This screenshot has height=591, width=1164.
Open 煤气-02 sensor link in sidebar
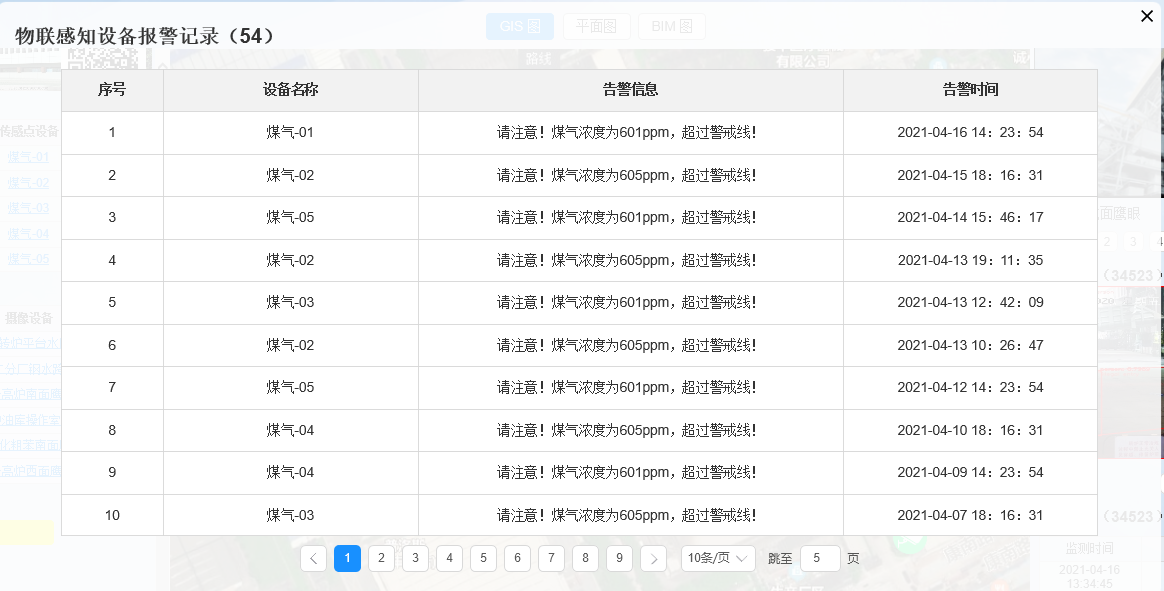[28, 183]
